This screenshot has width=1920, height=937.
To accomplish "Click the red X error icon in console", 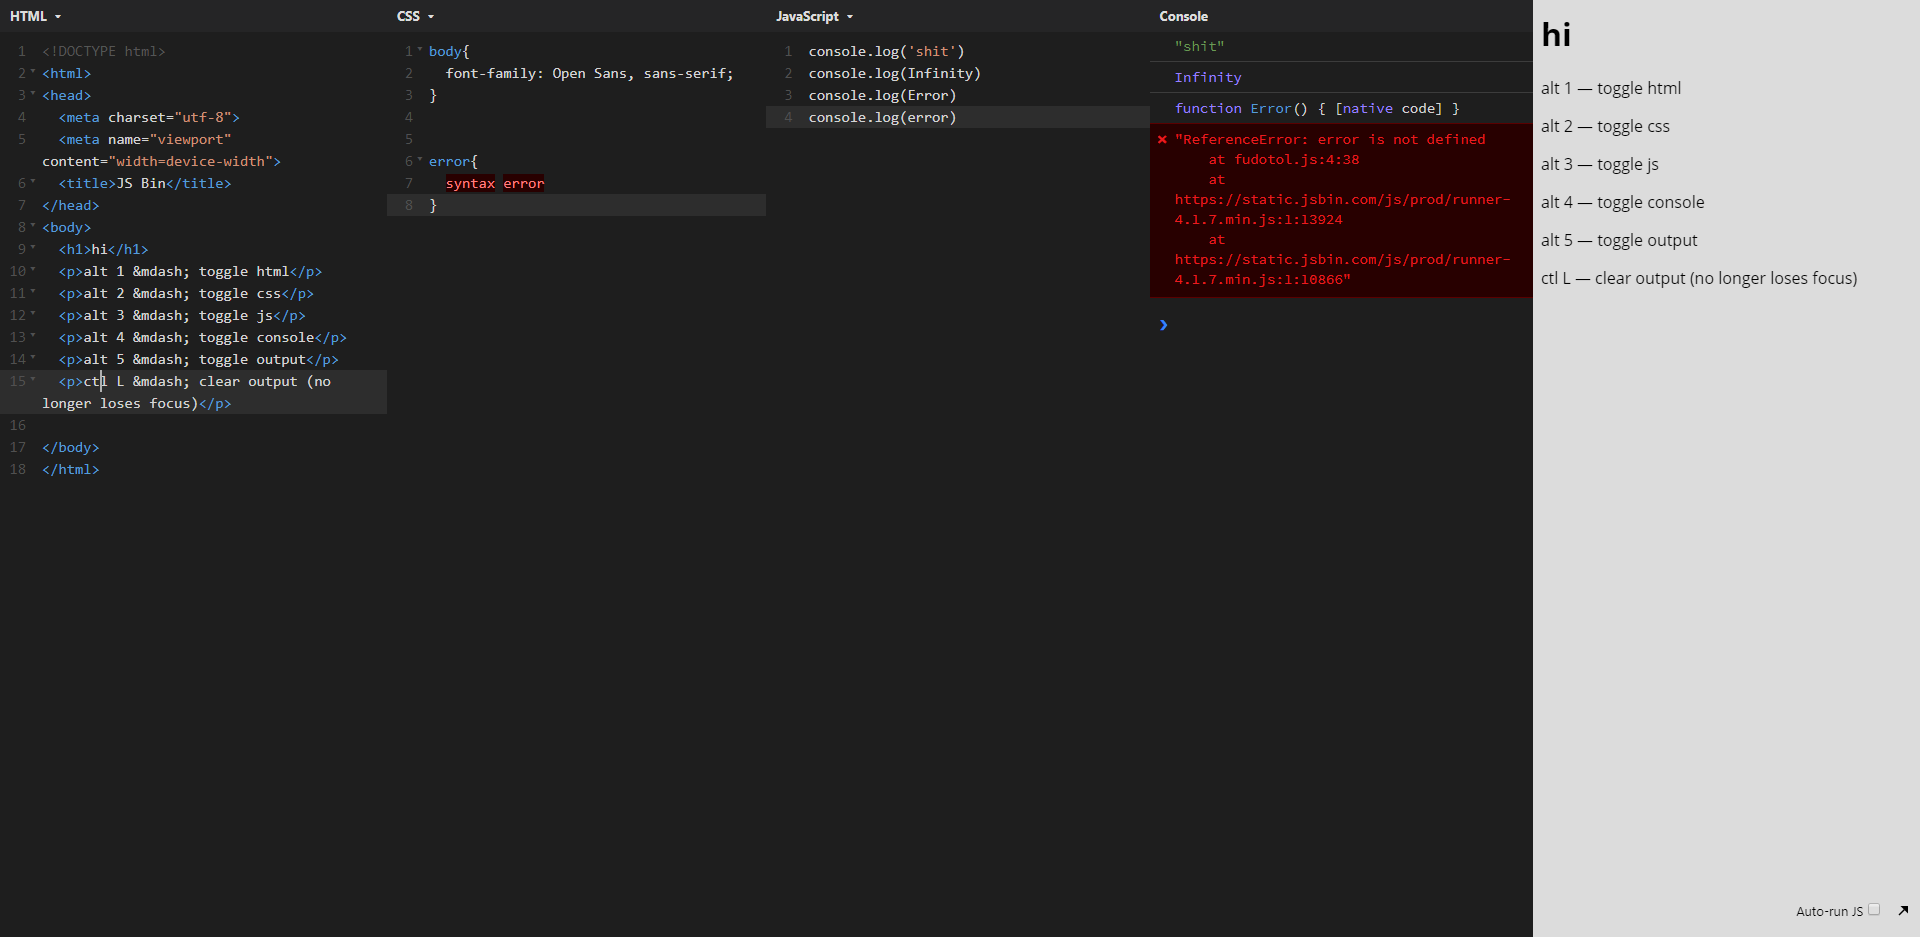I will pyautogui.click(x=1162, y=139).
